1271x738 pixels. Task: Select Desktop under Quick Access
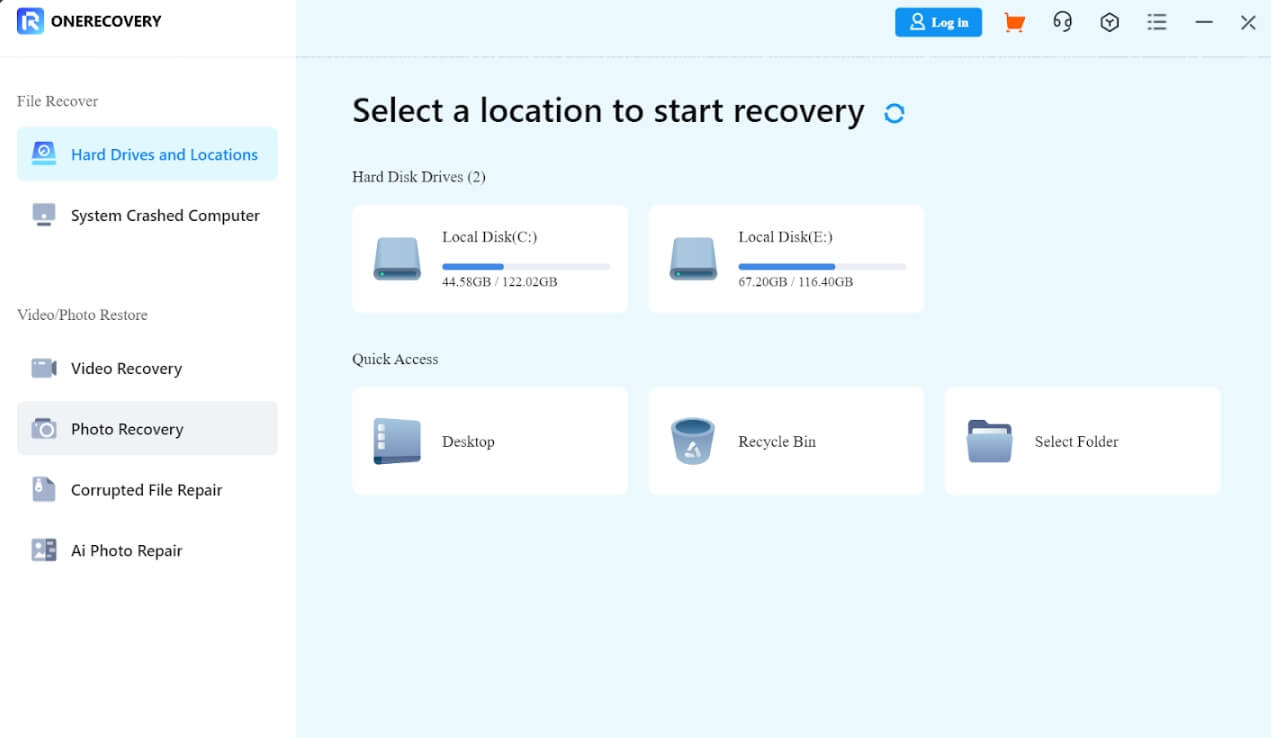[489, 440]
